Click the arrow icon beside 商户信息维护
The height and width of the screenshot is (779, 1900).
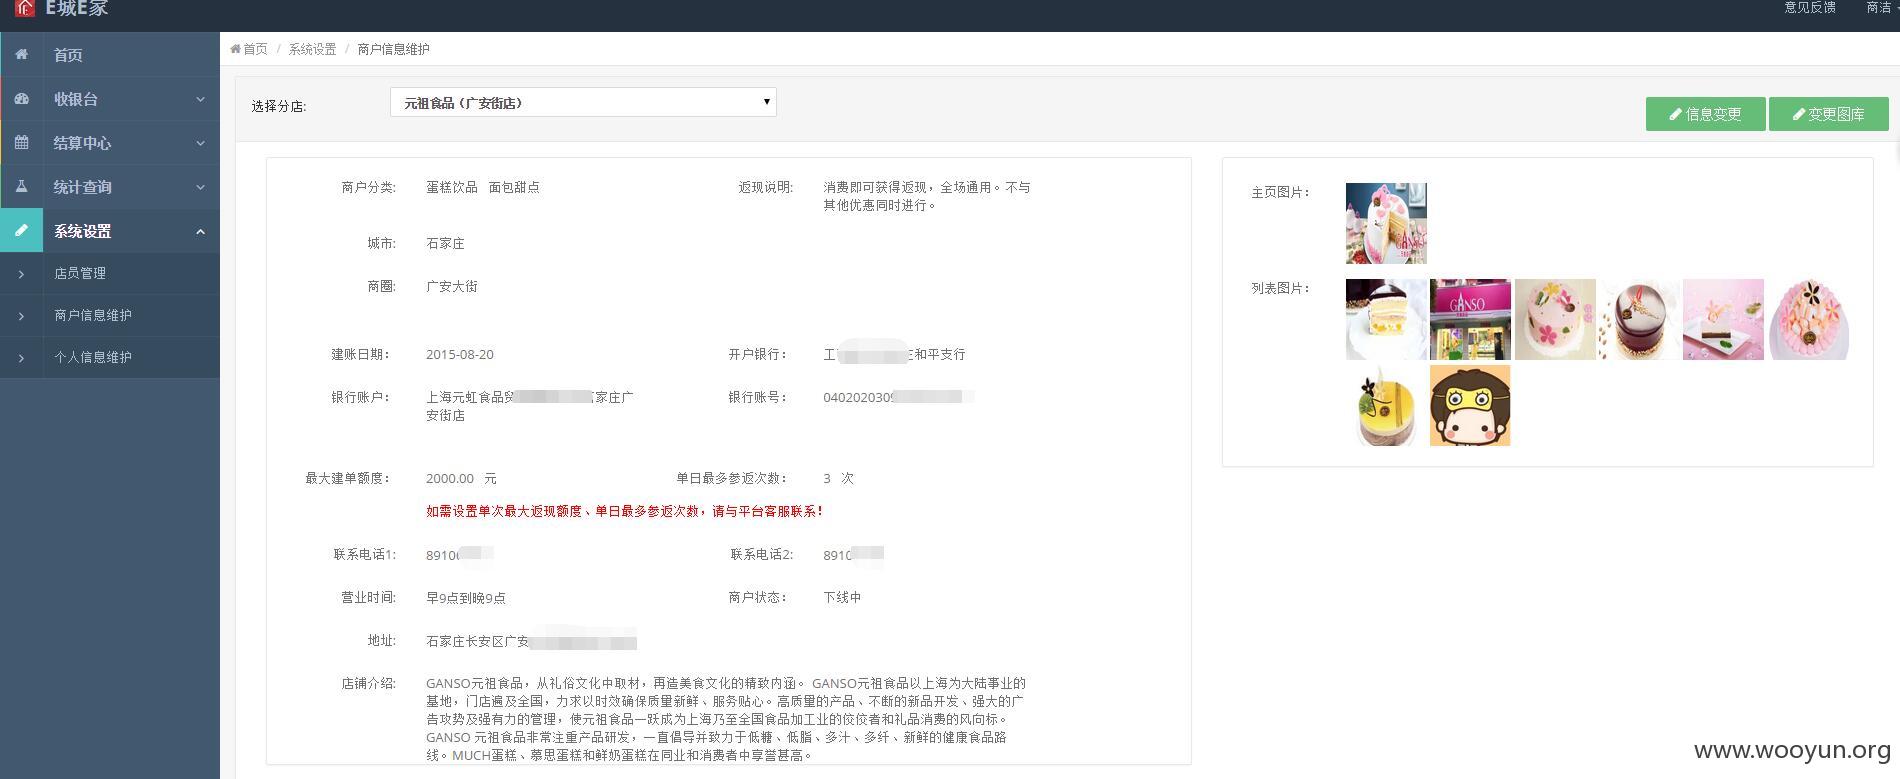(21, 316)
